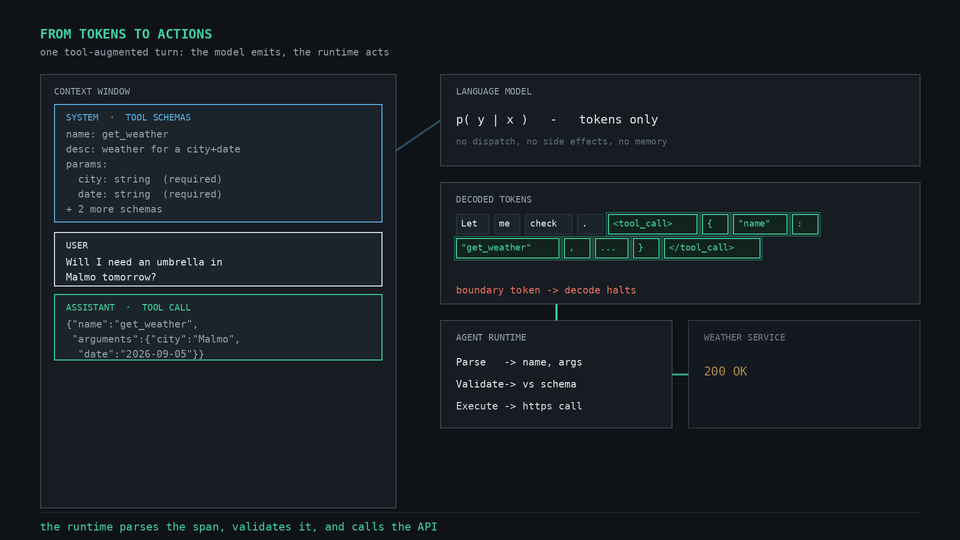Image resolution: width=960 pixels, height=540 pixels.
Task: Click the '"date":"2026-09-05"' JSON line
Action: pyautogui.click(x=141, y=354)
